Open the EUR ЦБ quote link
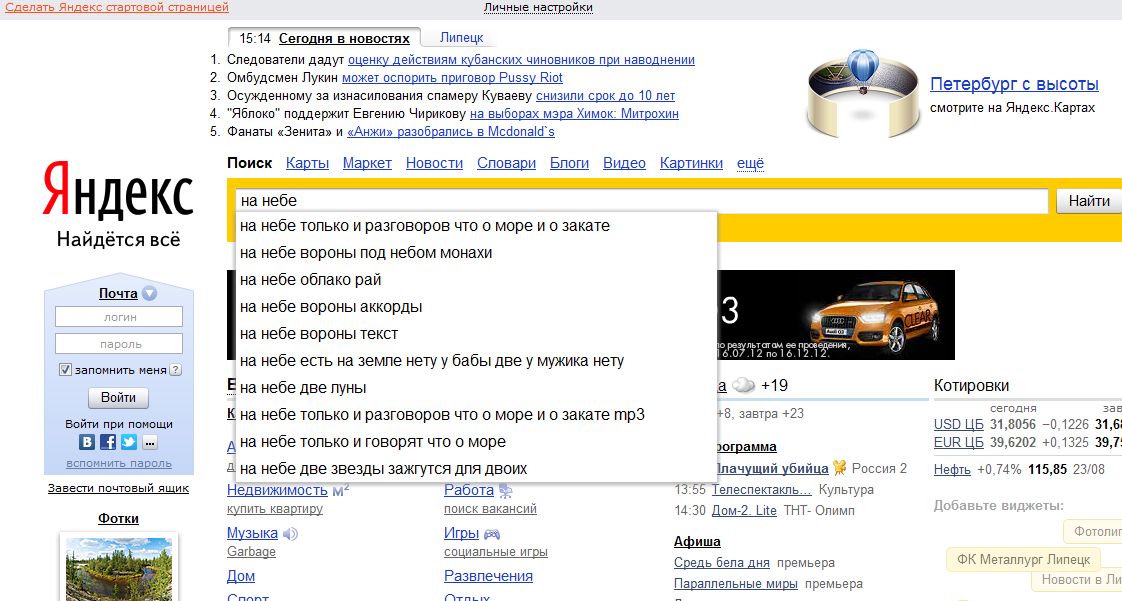Screen dimensions: 1122x601 pos(959,442)
